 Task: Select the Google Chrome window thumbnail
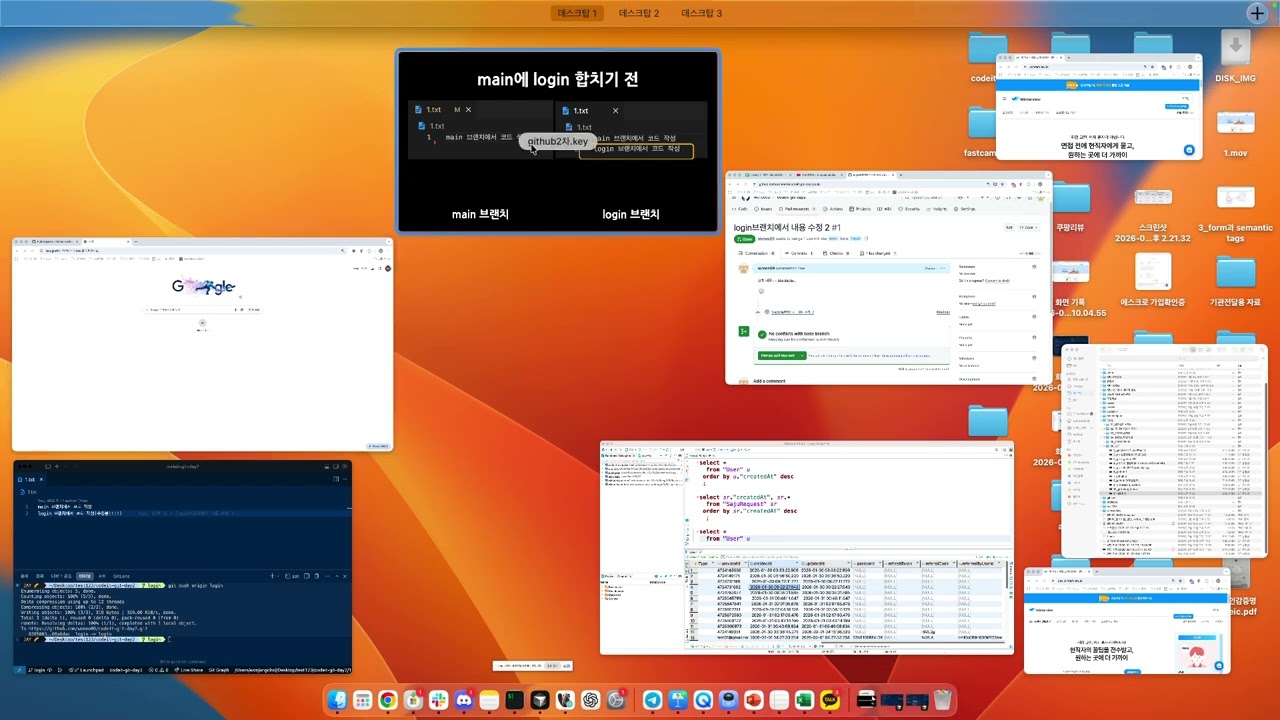click(202, 344)
